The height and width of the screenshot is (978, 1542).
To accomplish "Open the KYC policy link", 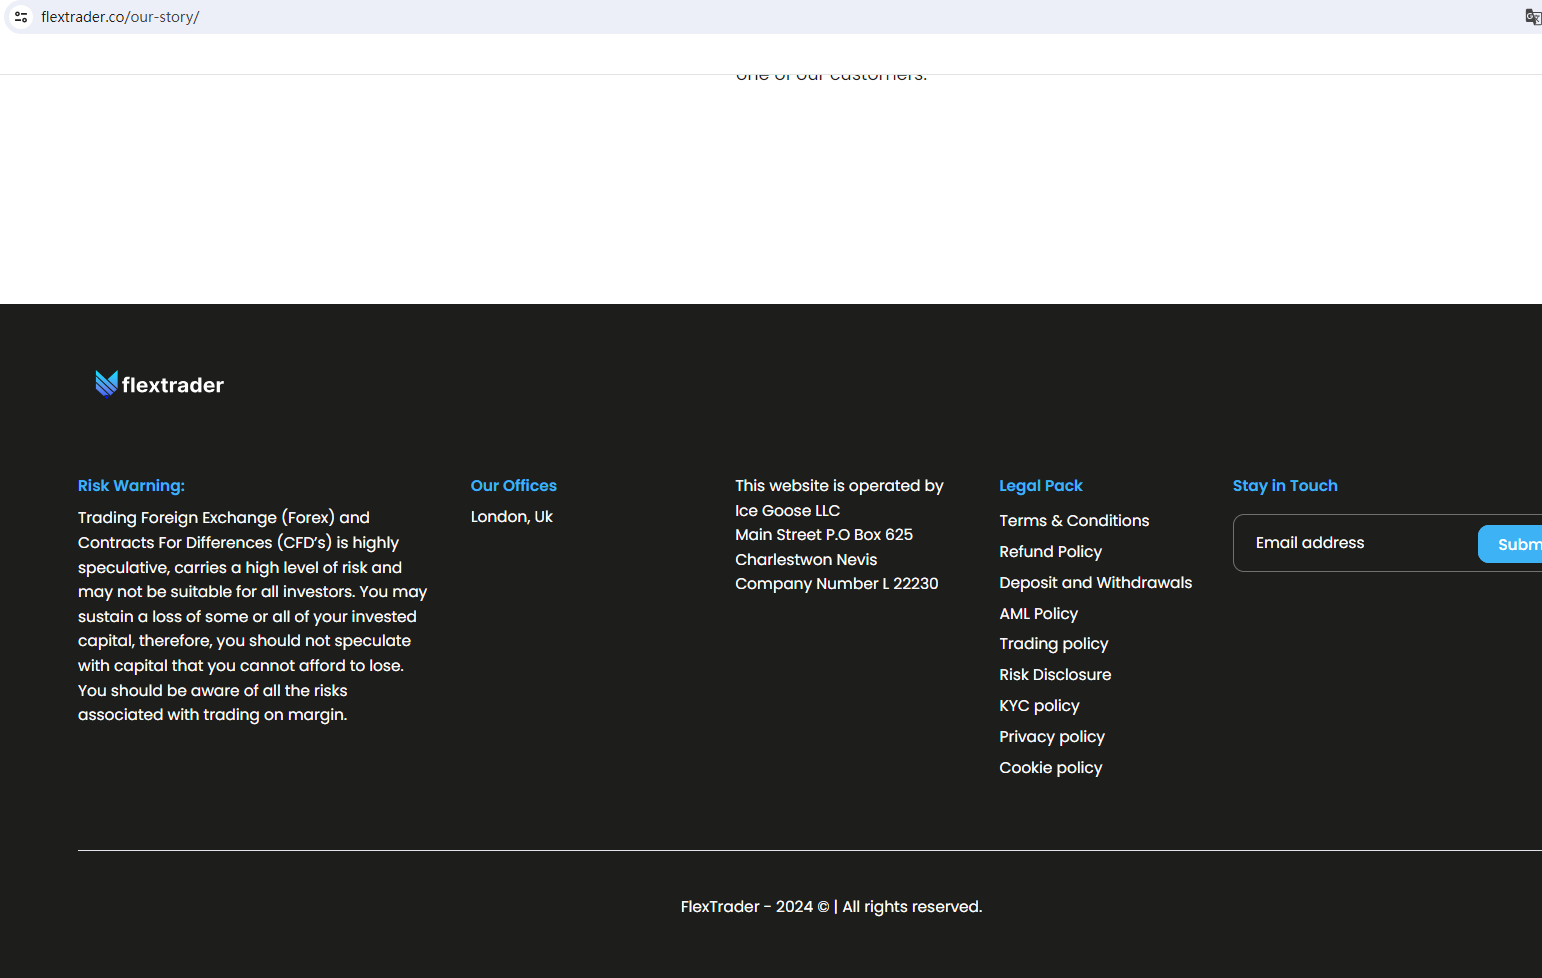I will click(1039, 706).
